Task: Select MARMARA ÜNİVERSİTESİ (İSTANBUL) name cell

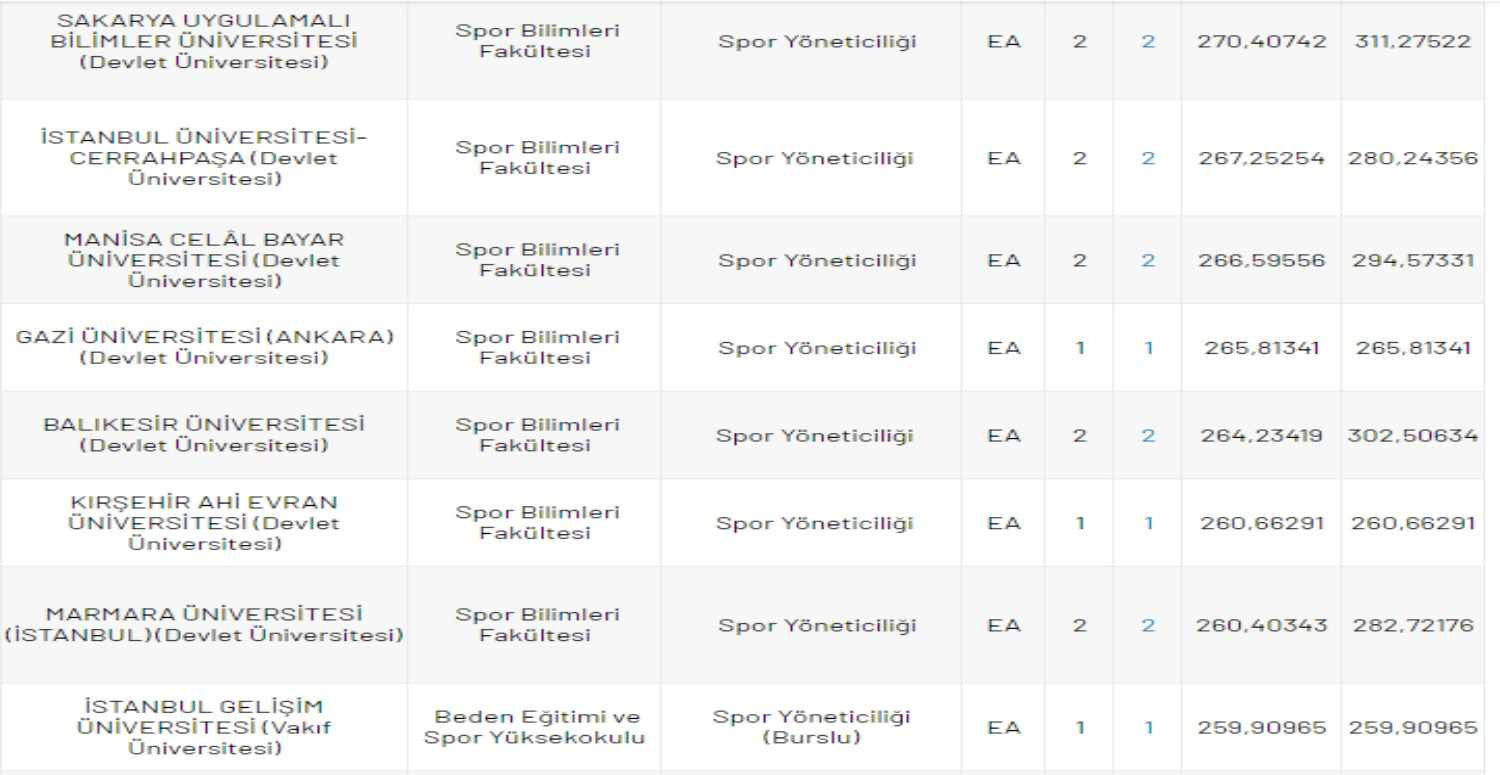Action: [x=203, y=626]
